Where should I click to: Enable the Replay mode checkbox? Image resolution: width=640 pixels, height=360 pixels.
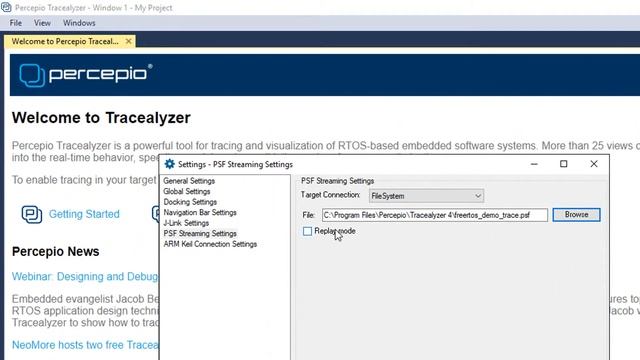(307, 231)
